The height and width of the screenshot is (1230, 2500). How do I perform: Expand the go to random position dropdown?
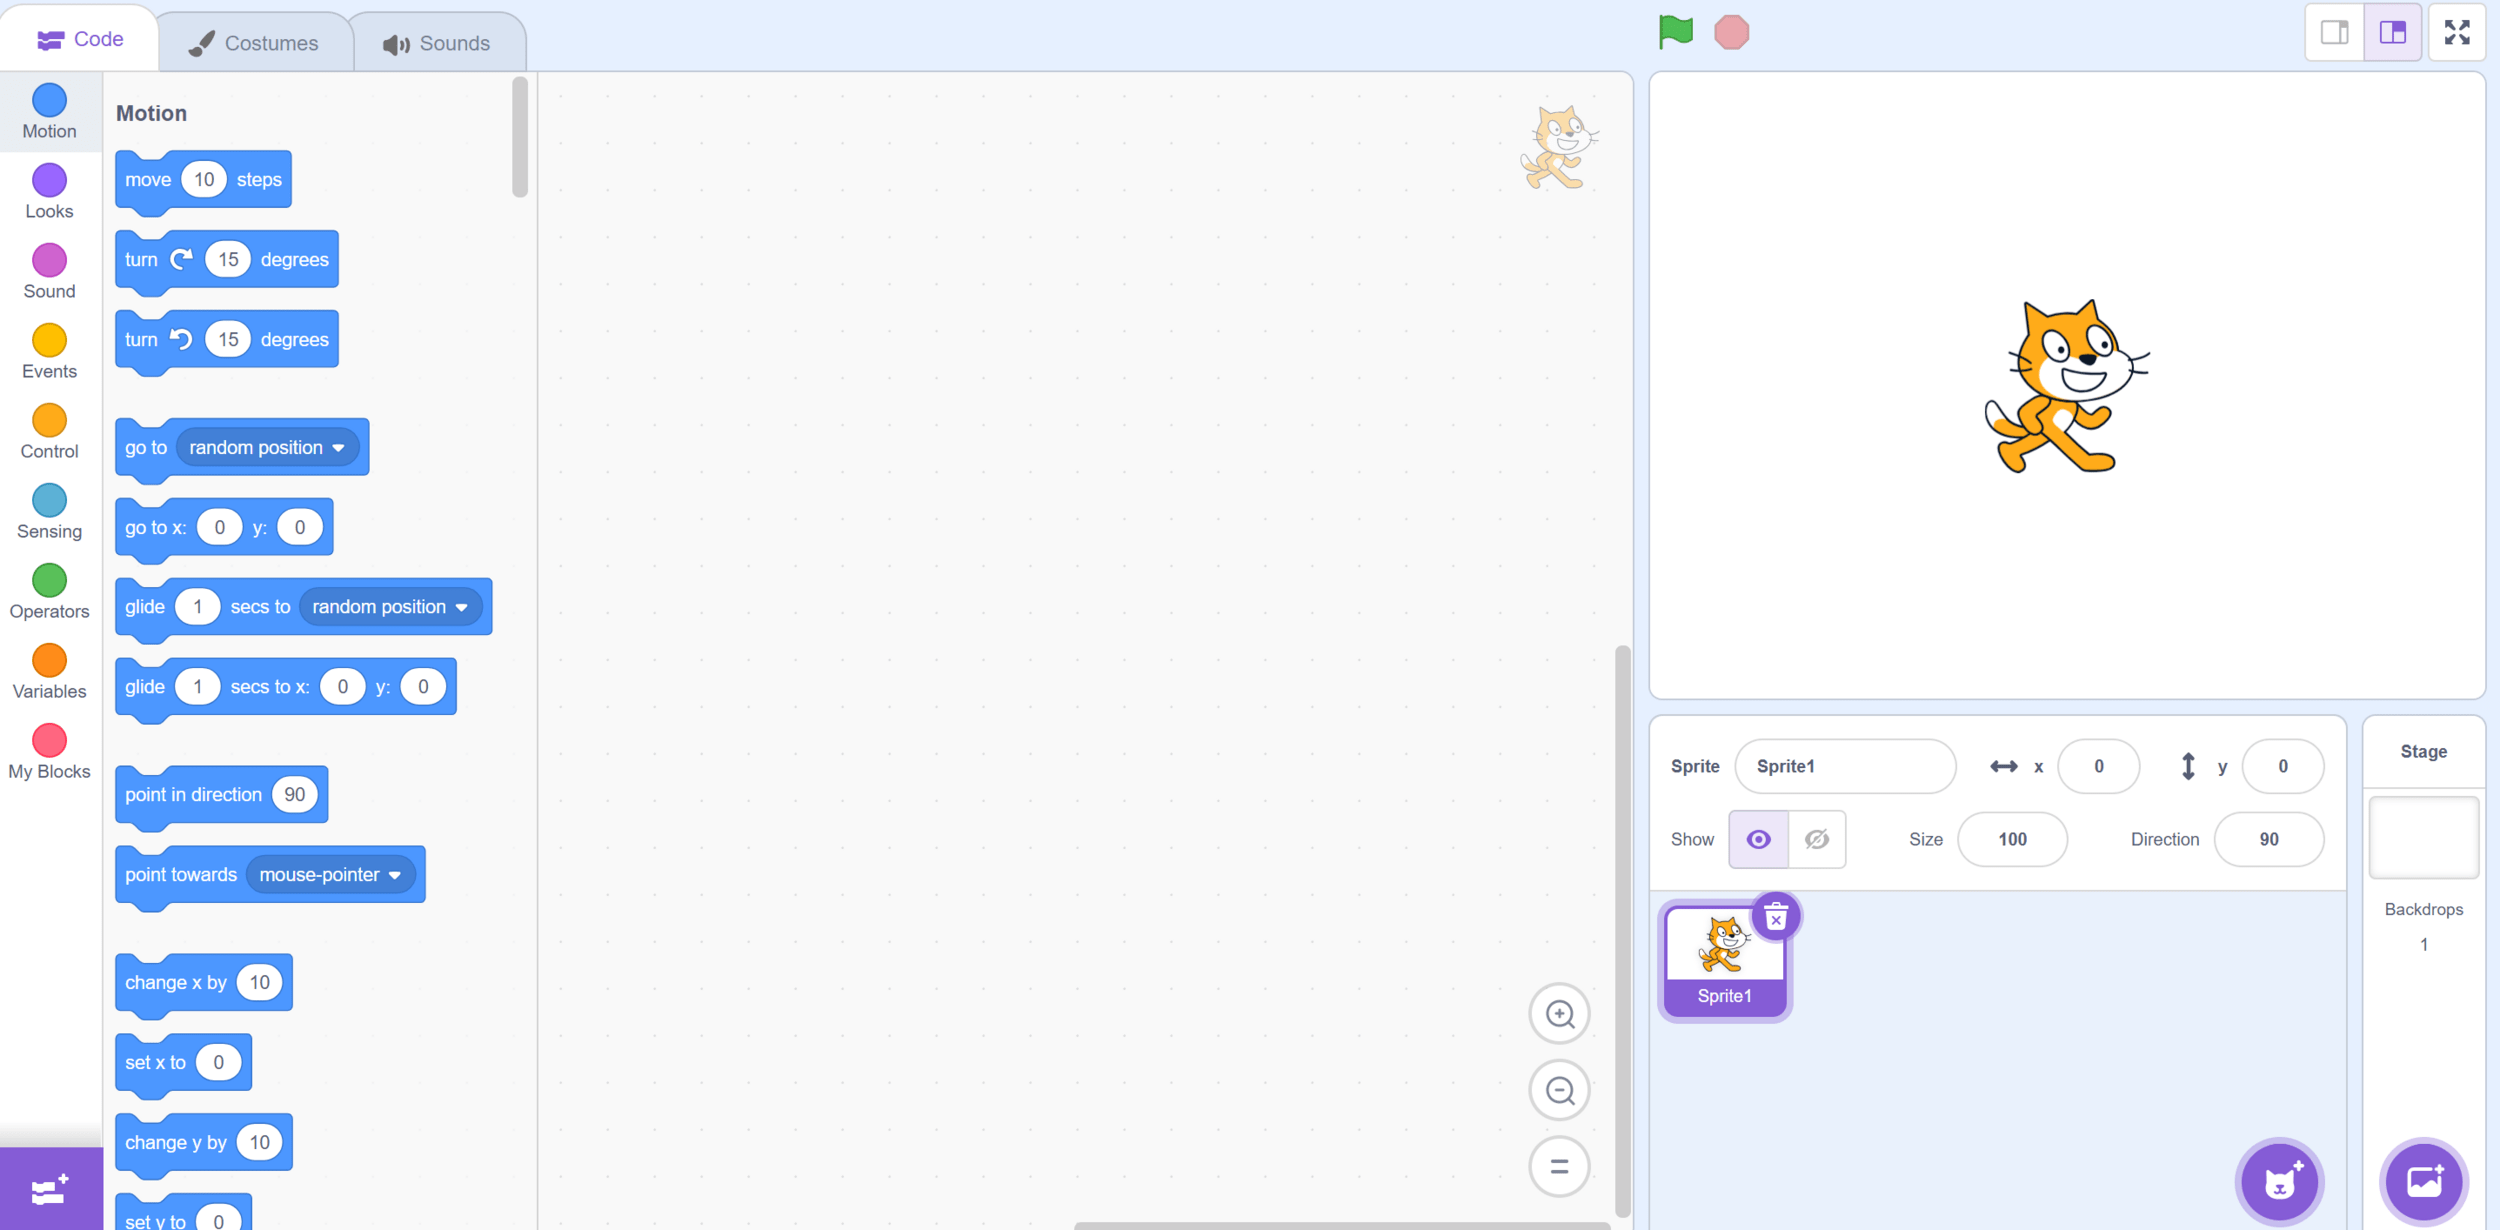coord(338,448)
